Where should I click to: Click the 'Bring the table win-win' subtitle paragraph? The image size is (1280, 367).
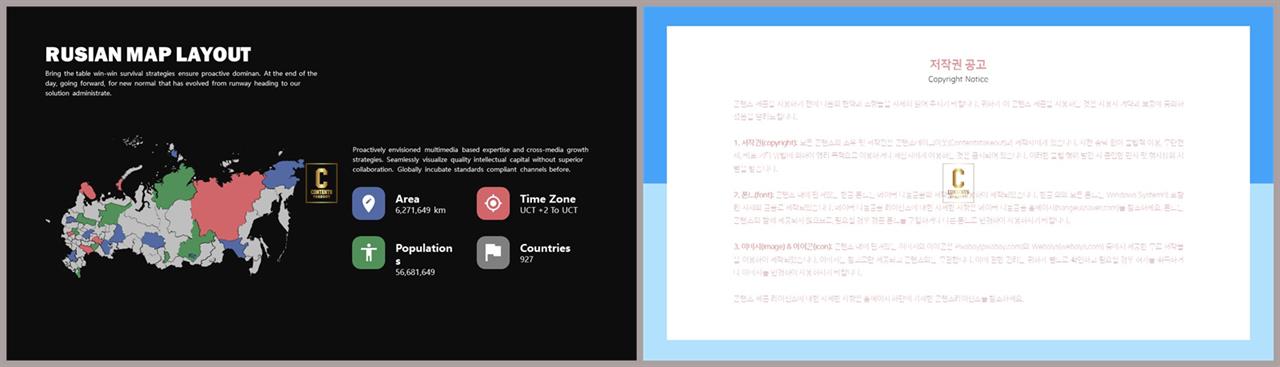point(181,83)
